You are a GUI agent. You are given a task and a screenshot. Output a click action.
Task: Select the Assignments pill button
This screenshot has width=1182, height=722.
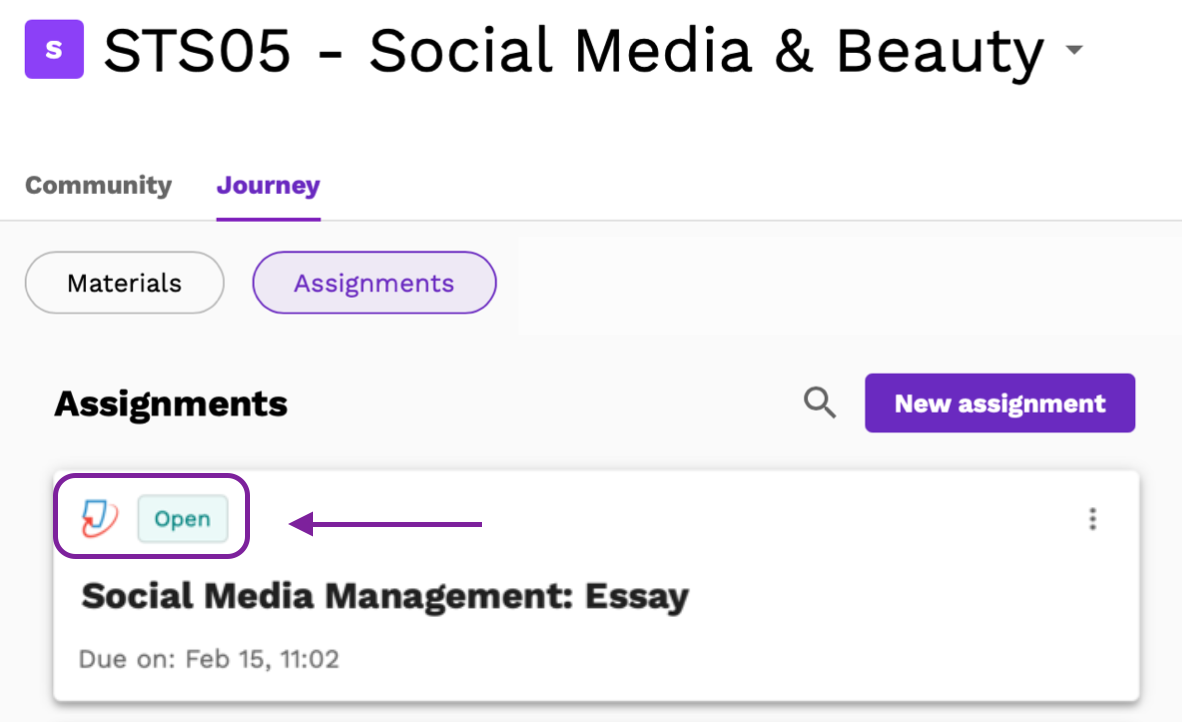tap(375, 283)
